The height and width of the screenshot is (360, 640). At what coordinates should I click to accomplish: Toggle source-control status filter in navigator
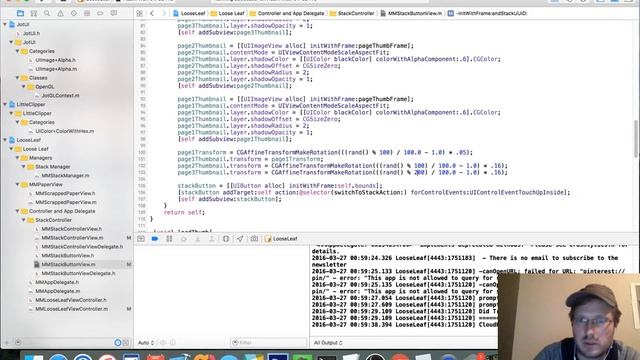coord(126,343)
